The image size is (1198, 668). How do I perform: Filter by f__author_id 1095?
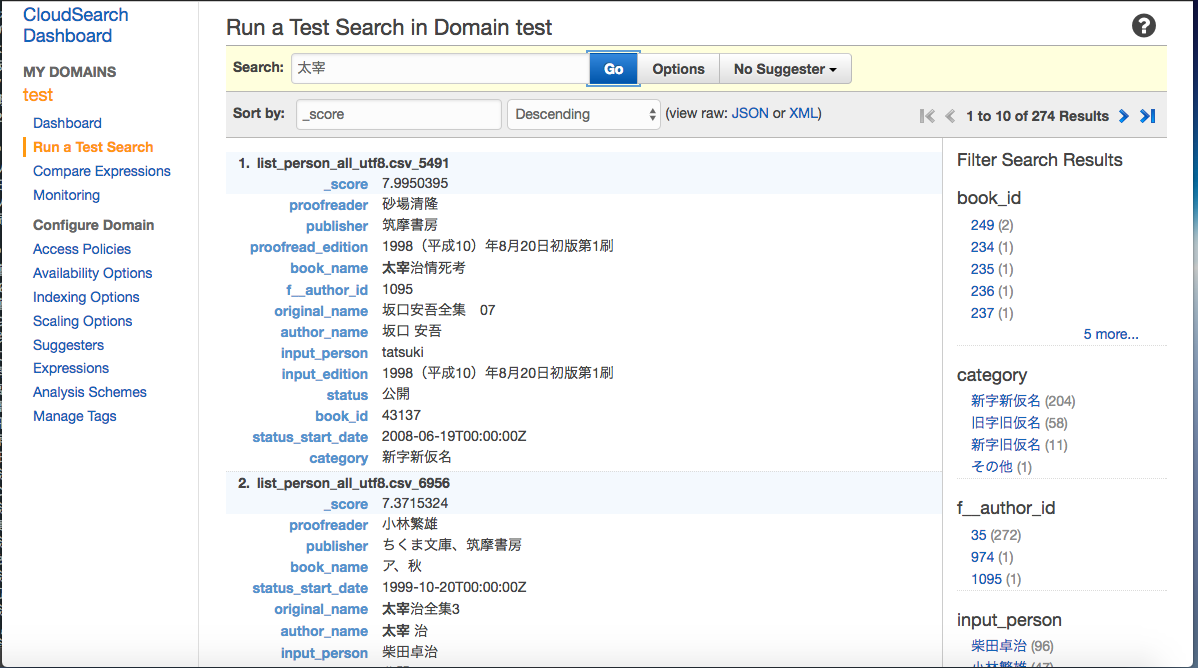tap(986, 579)
